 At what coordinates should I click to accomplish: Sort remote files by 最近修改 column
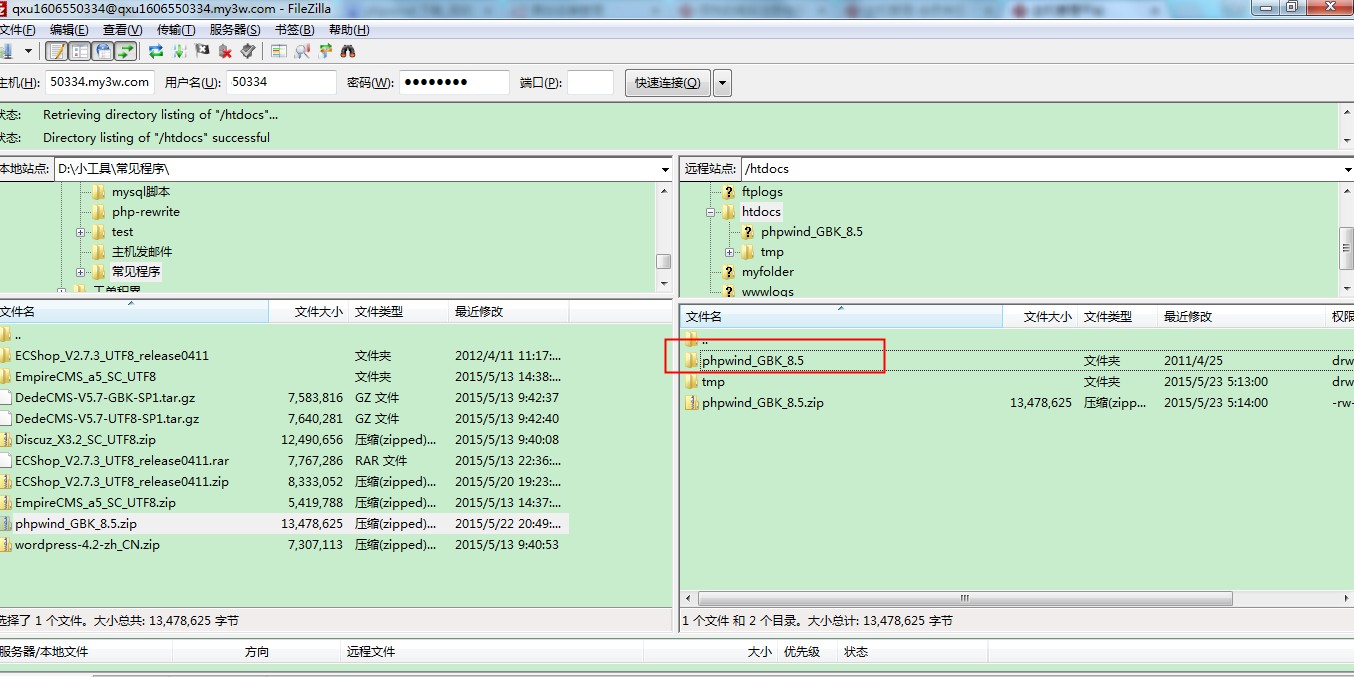tap(1242, 316)
